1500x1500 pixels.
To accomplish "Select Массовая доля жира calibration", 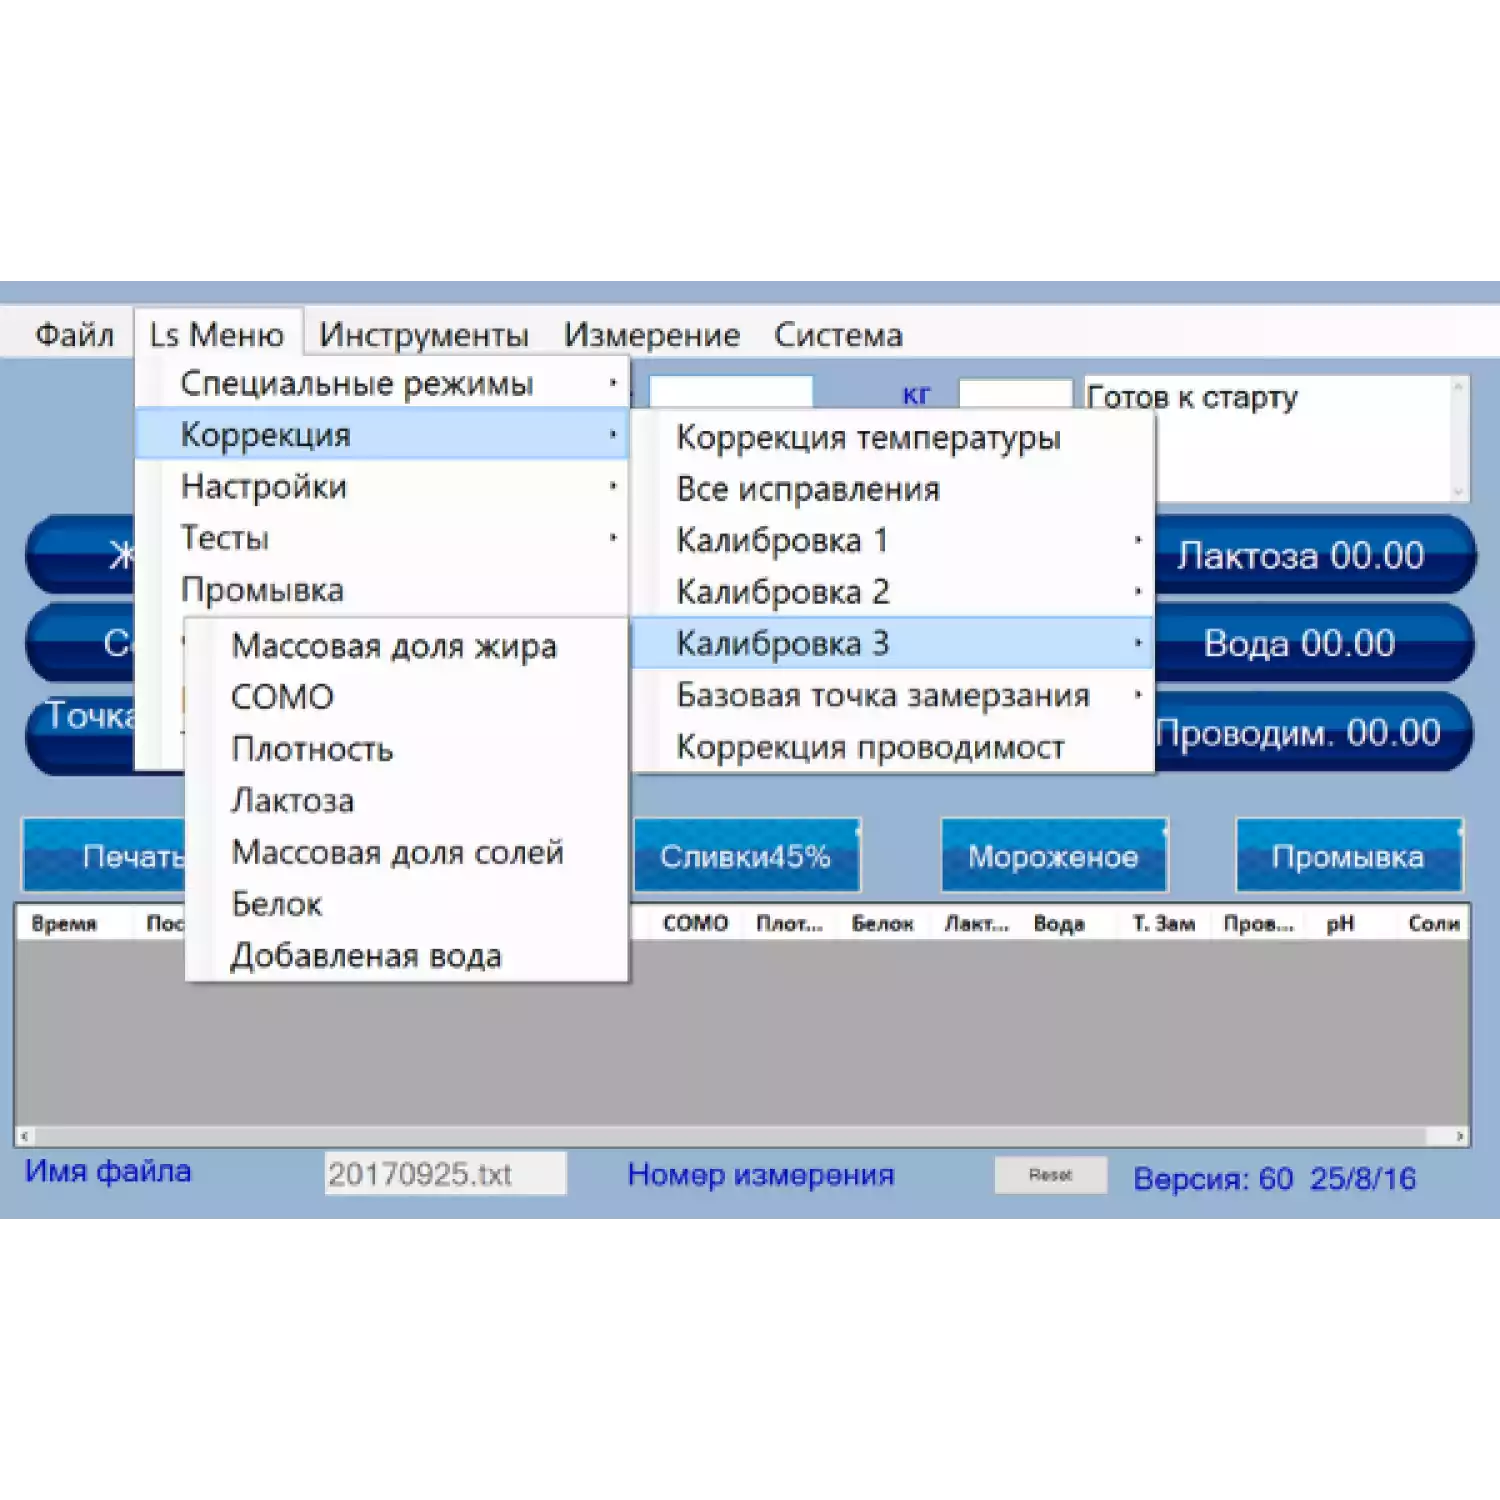I will pyautogui.click(x=394, y=646).
